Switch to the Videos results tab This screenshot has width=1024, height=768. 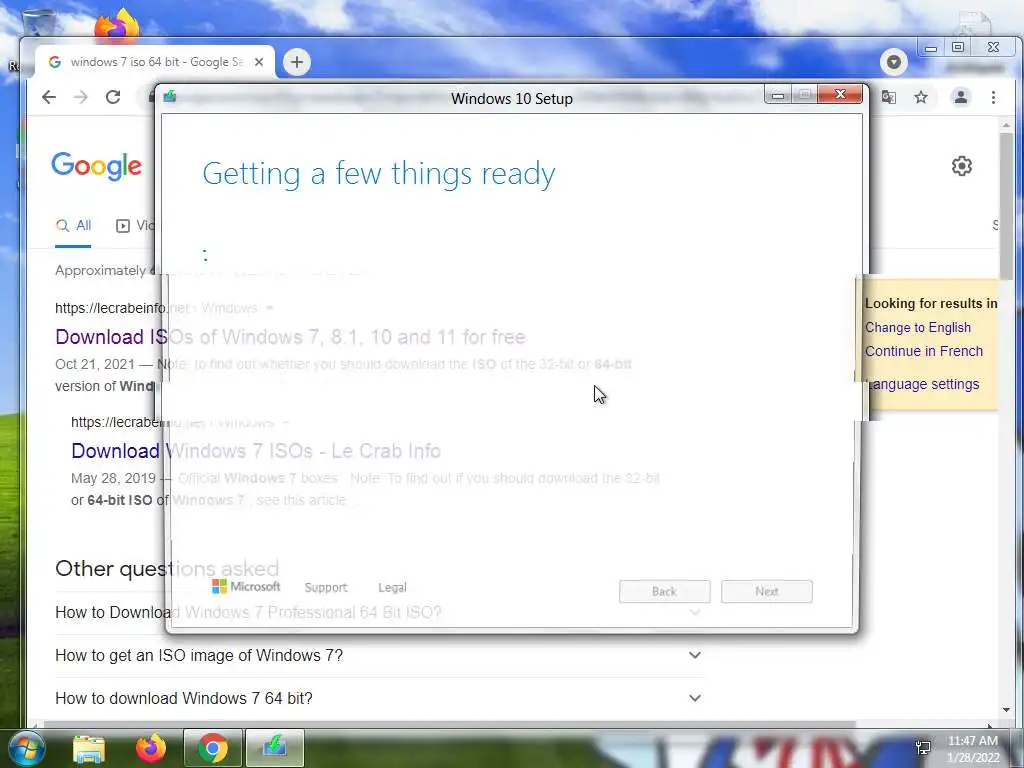[x=135, y=226]
